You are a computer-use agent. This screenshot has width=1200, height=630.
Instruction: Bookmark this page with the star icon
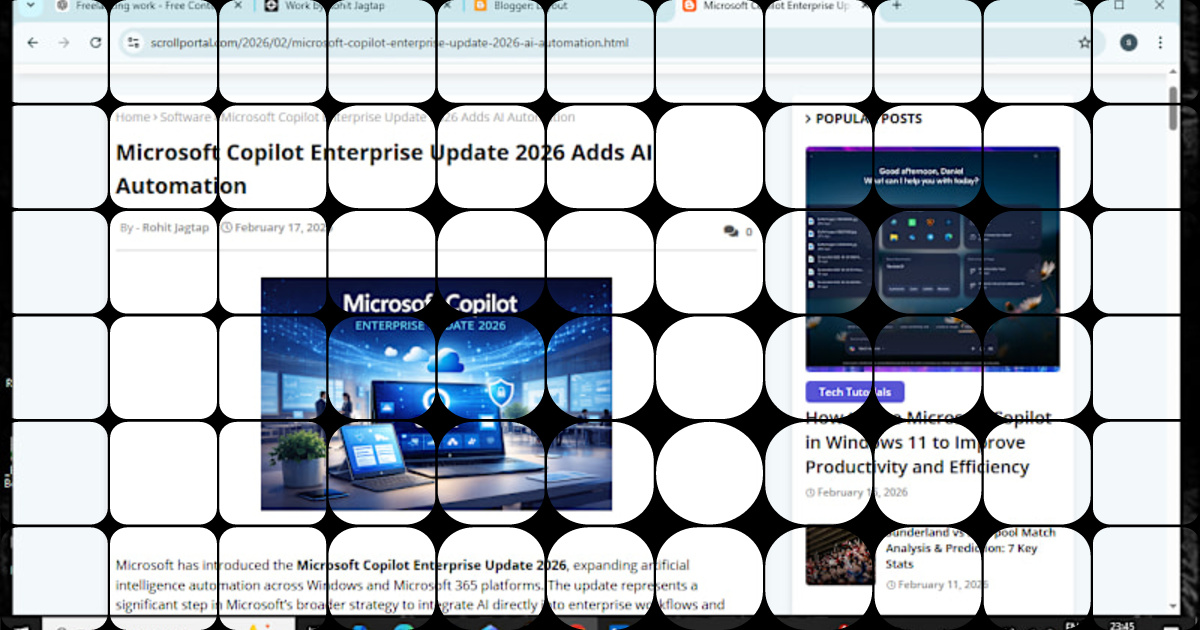click(x=1085, y=43)
